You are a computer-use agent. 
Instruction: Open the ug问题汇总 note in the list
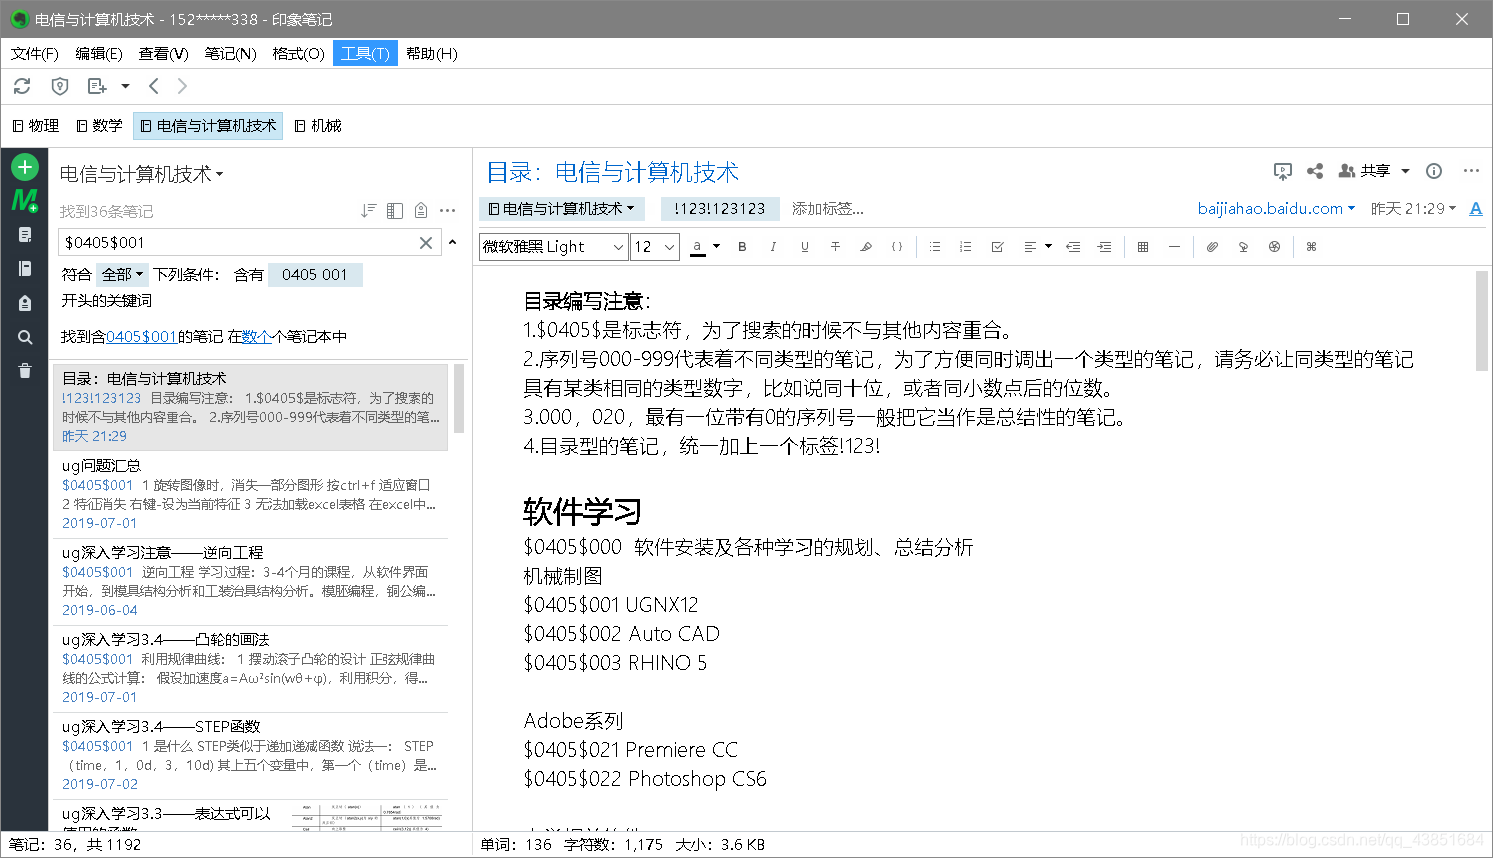tap(250, 494)
